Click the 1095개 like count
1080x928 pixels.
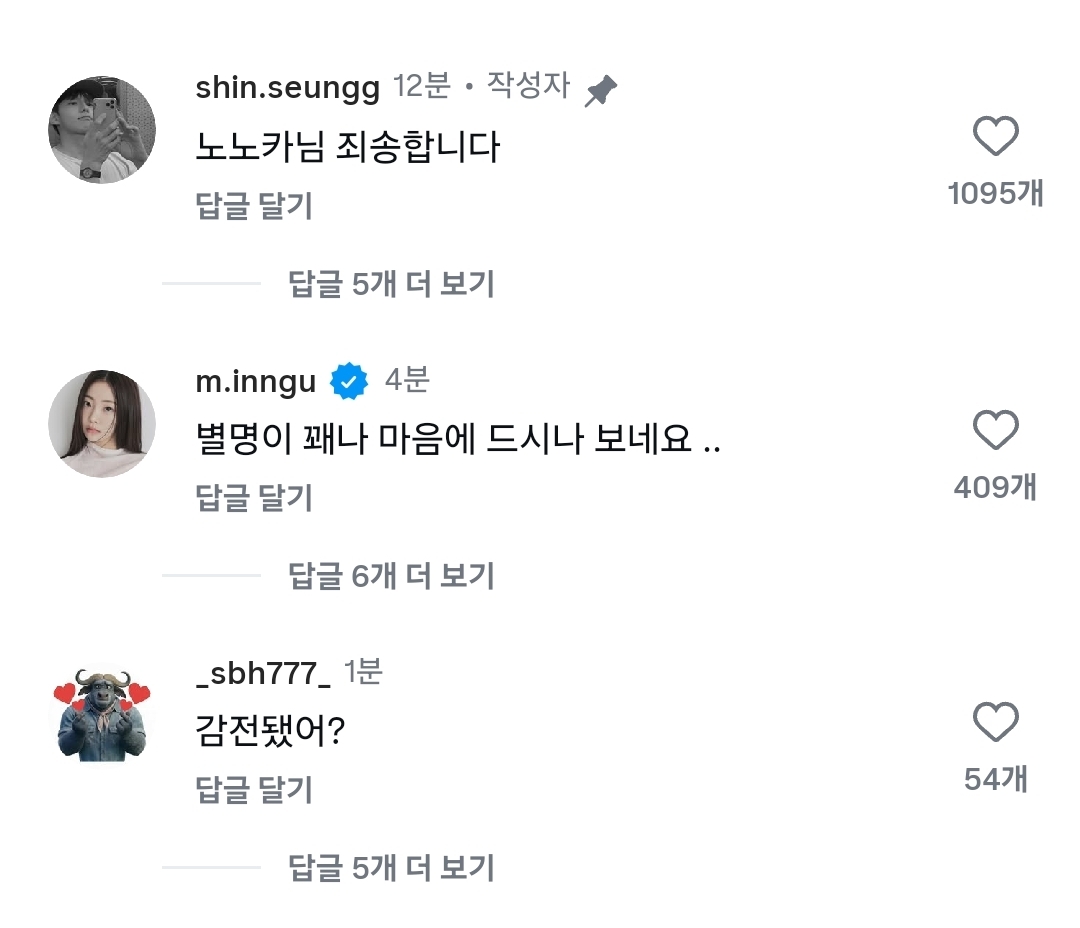[x=995, y=194]
